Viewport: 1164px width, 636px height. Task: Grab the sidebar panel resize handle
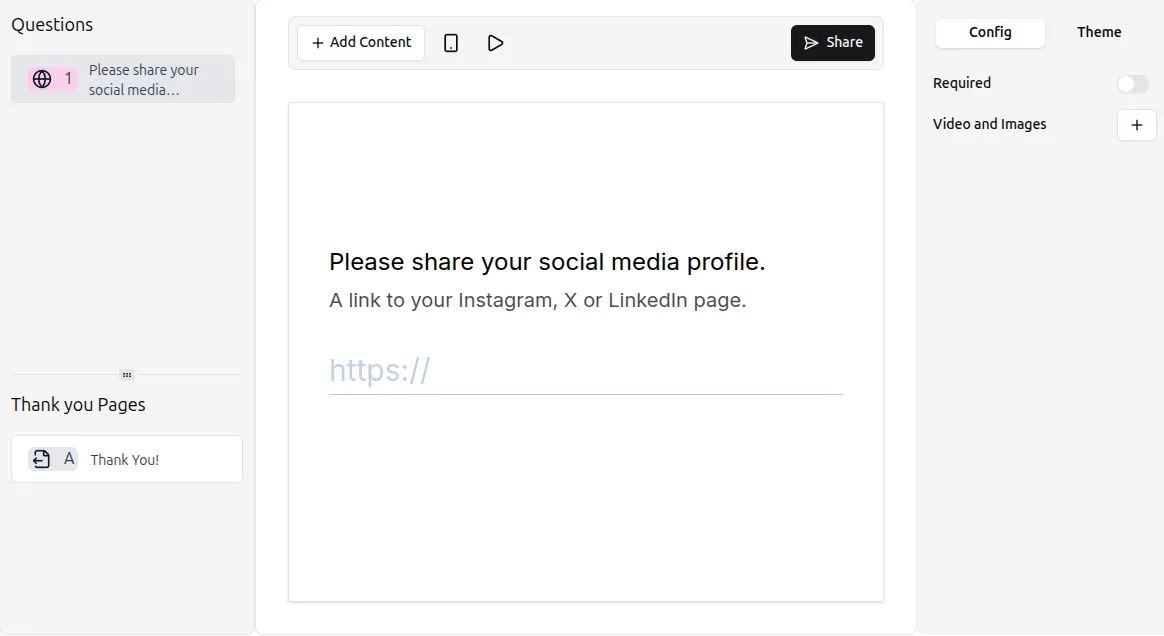[x=127, y=375]
